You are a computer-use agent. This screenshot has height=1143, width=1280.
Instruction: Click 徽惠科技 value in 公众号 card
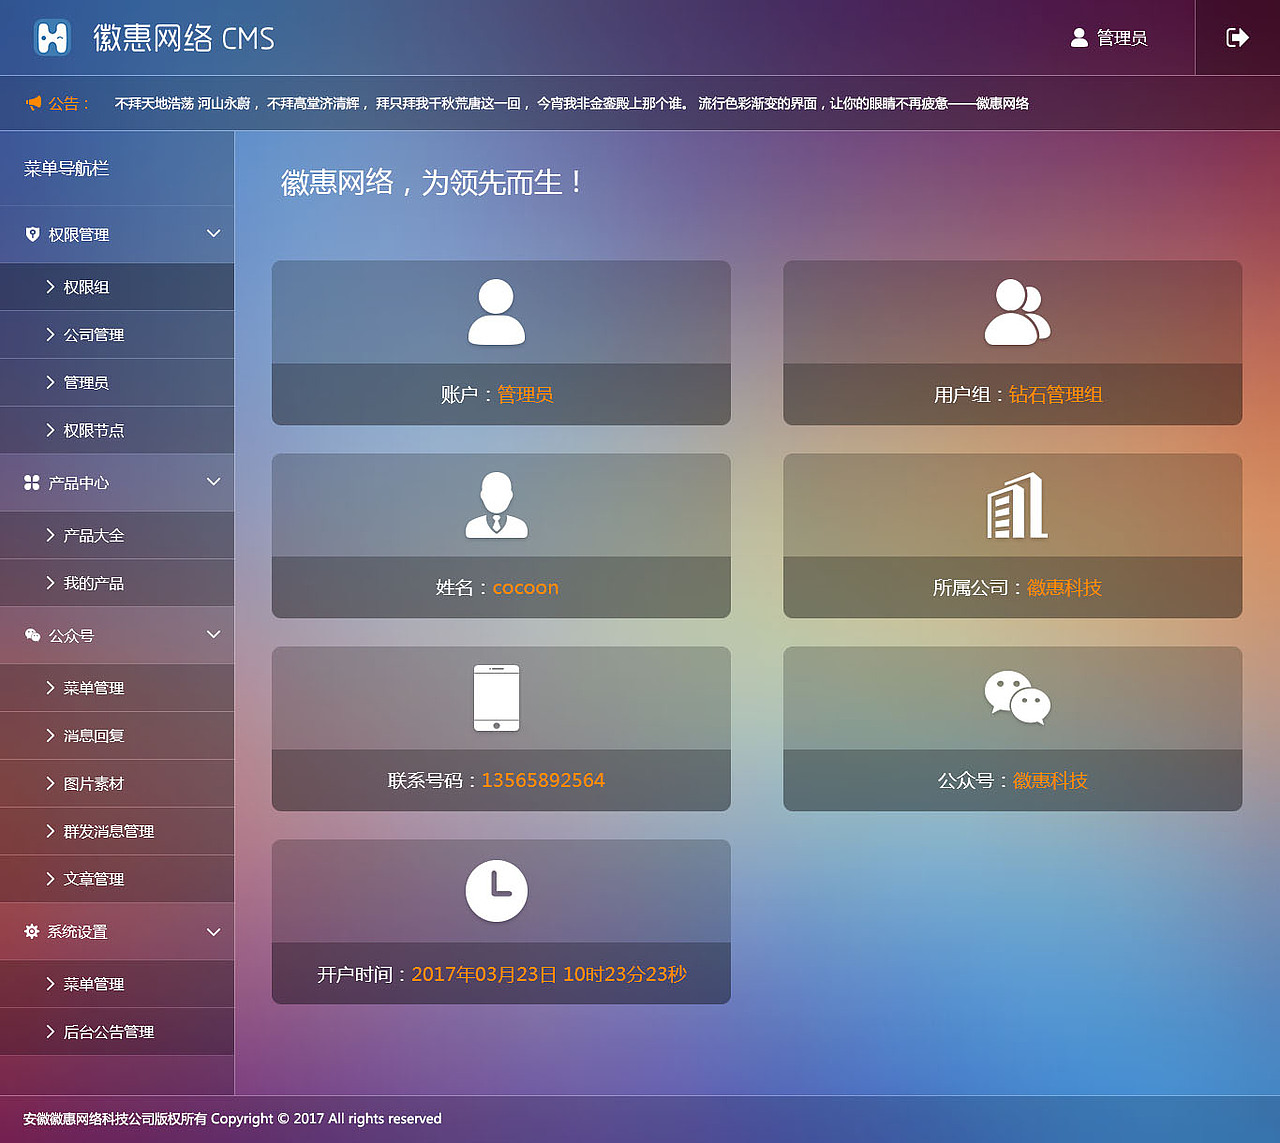point(1051,780)
